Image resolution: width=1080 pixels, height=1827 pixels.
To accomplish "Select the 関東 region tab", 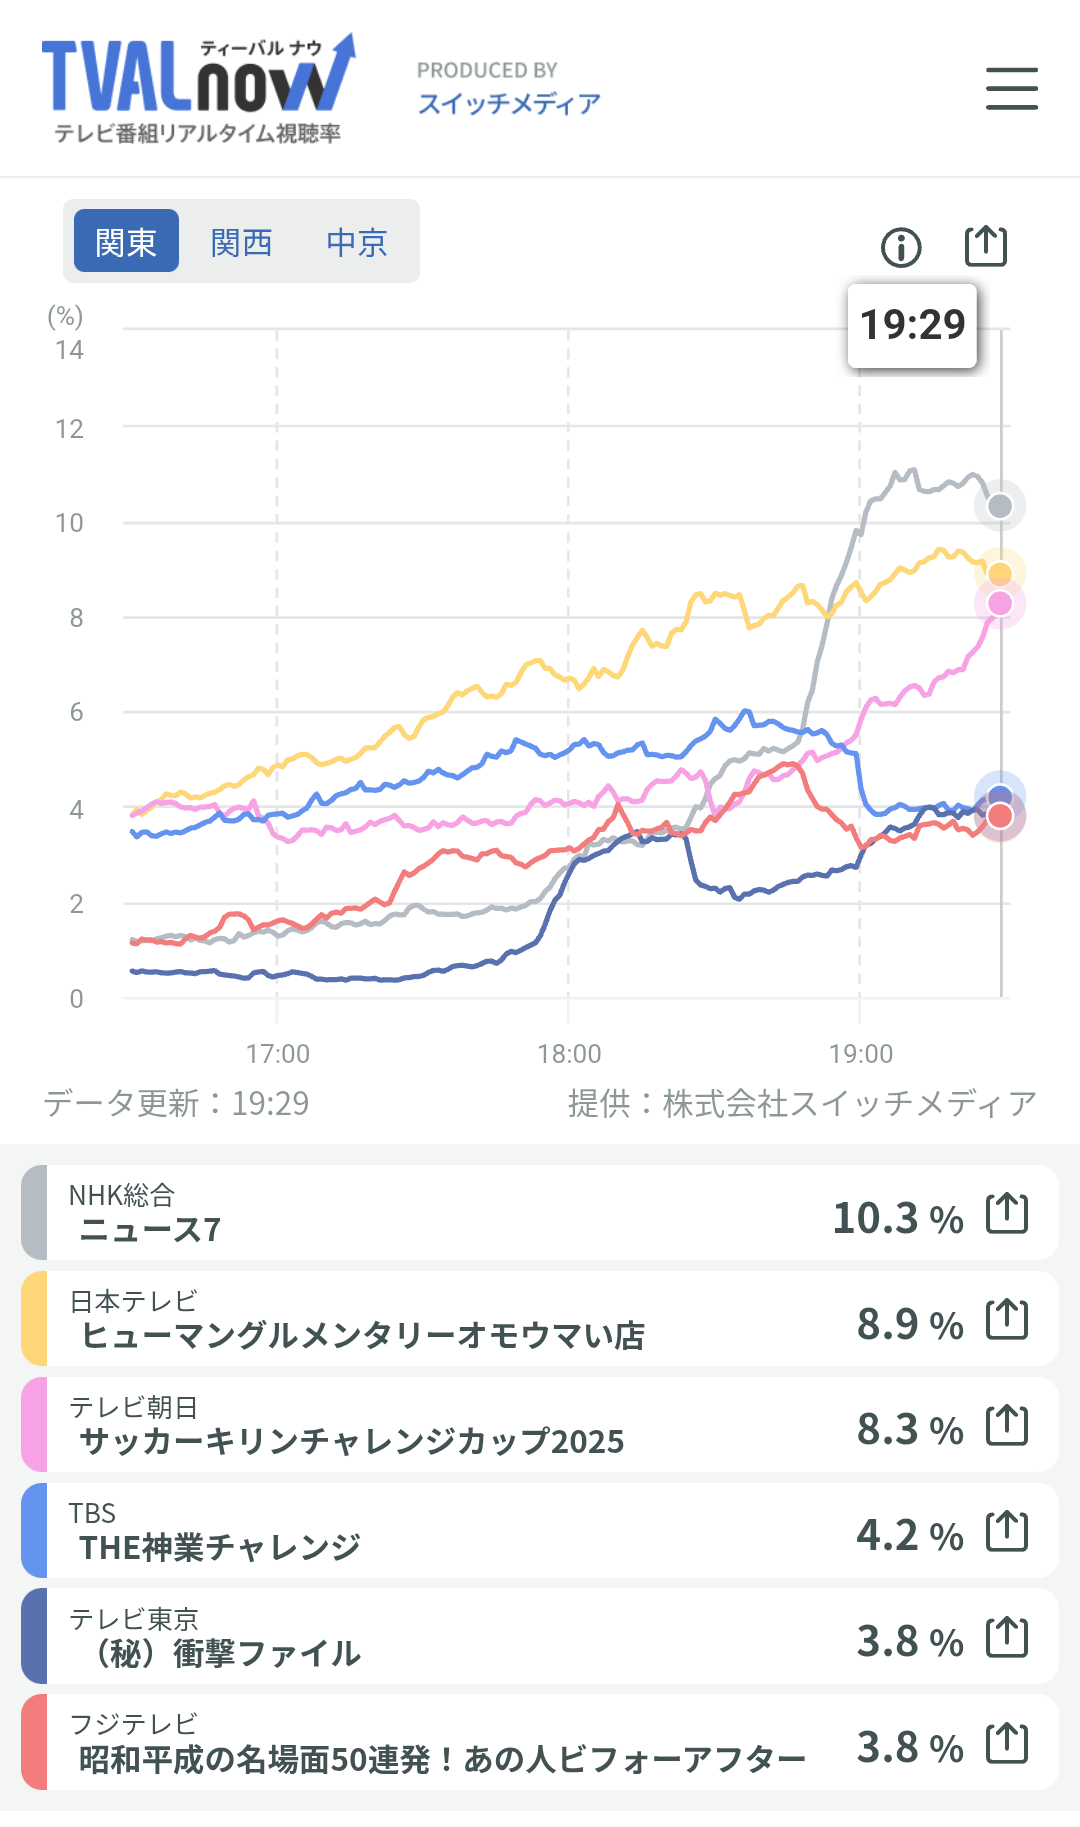I will 126,241.
